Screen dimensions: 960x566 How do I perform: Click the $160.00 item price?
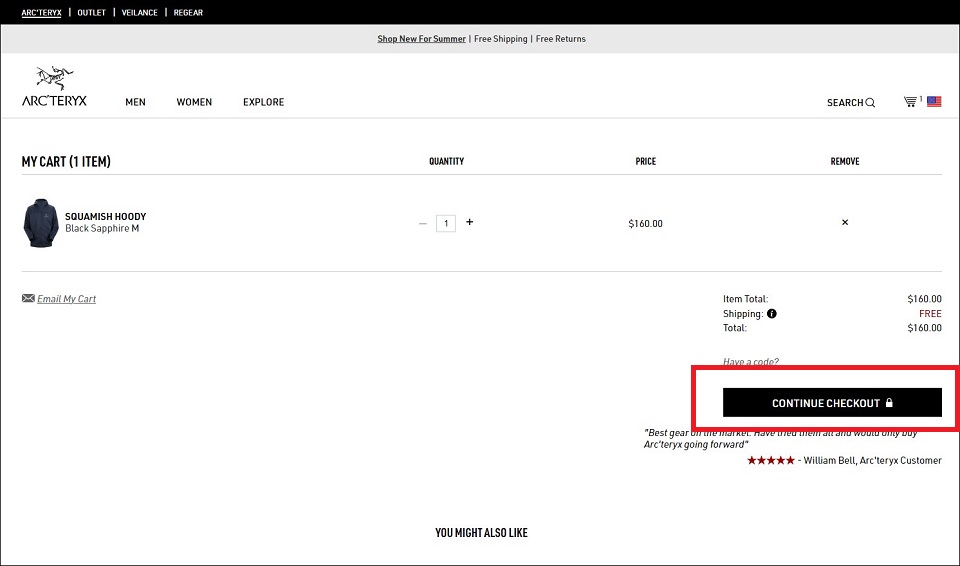pyautogui.click(x=645, y=224)
